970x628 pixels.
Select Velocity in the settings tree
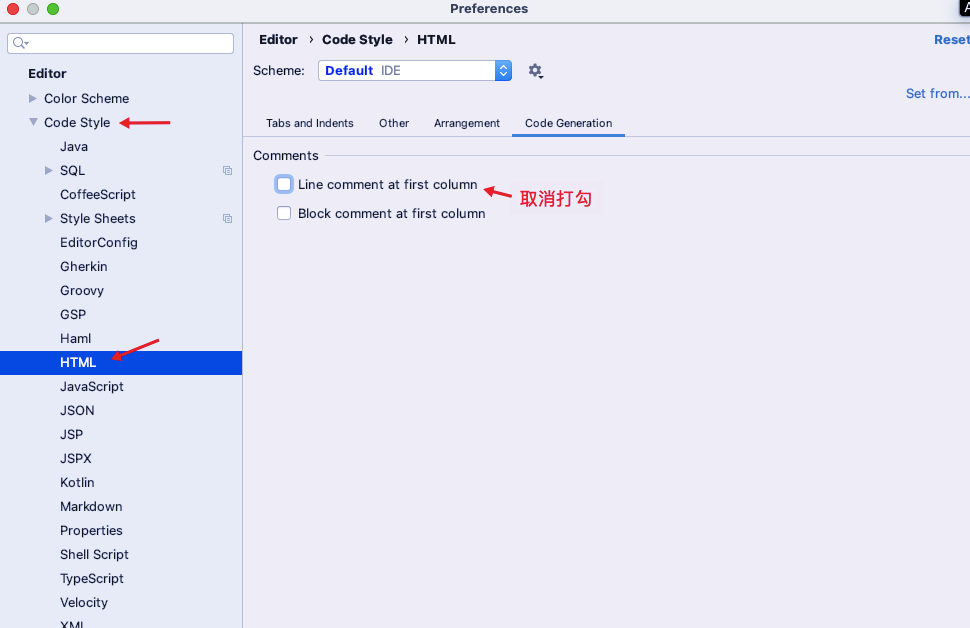(84, 603)
